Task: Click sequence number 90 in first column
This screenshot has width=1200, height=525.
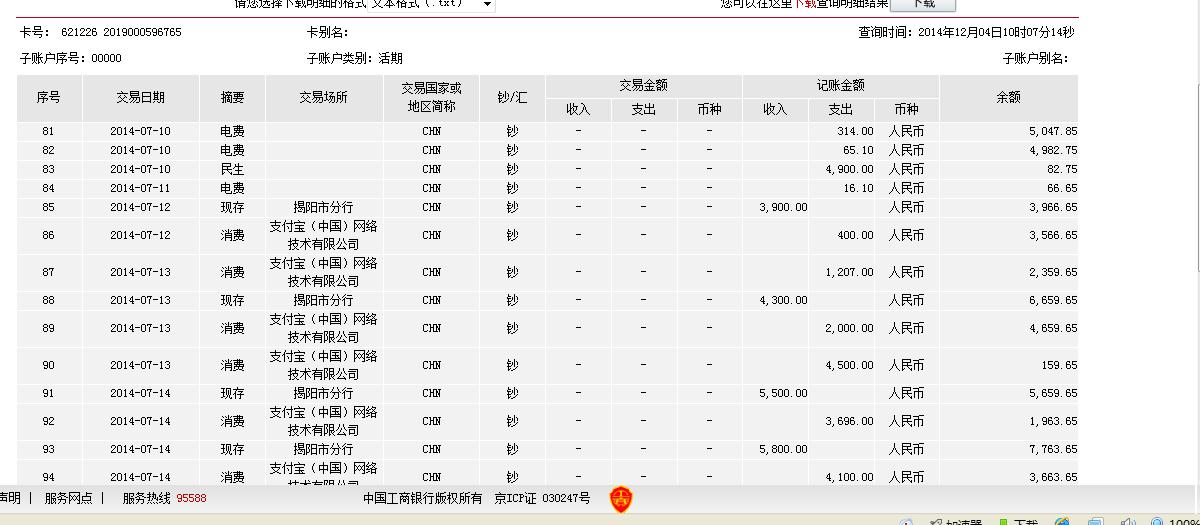Action: coord(48,365)
